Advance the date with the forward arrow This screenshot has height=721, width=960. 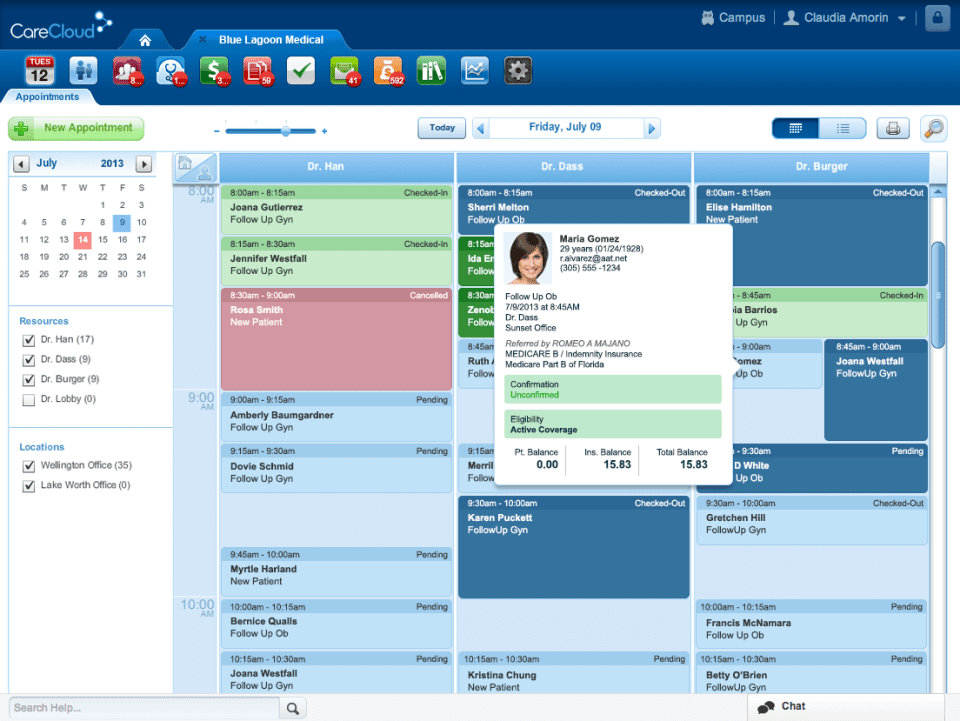(x=652, y=128)
